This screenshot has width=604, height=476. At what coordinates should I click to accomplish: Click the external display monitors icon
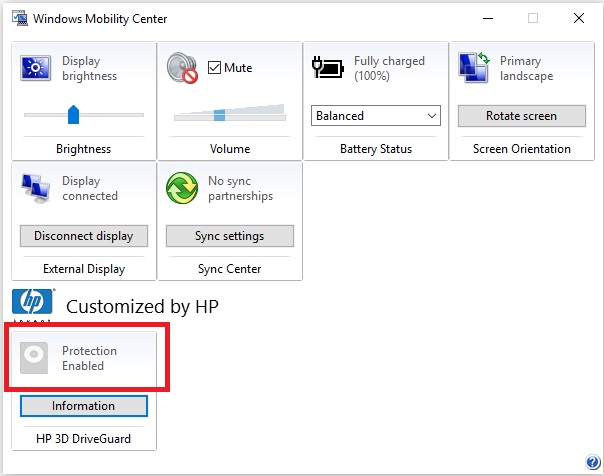tap(35, 188)
